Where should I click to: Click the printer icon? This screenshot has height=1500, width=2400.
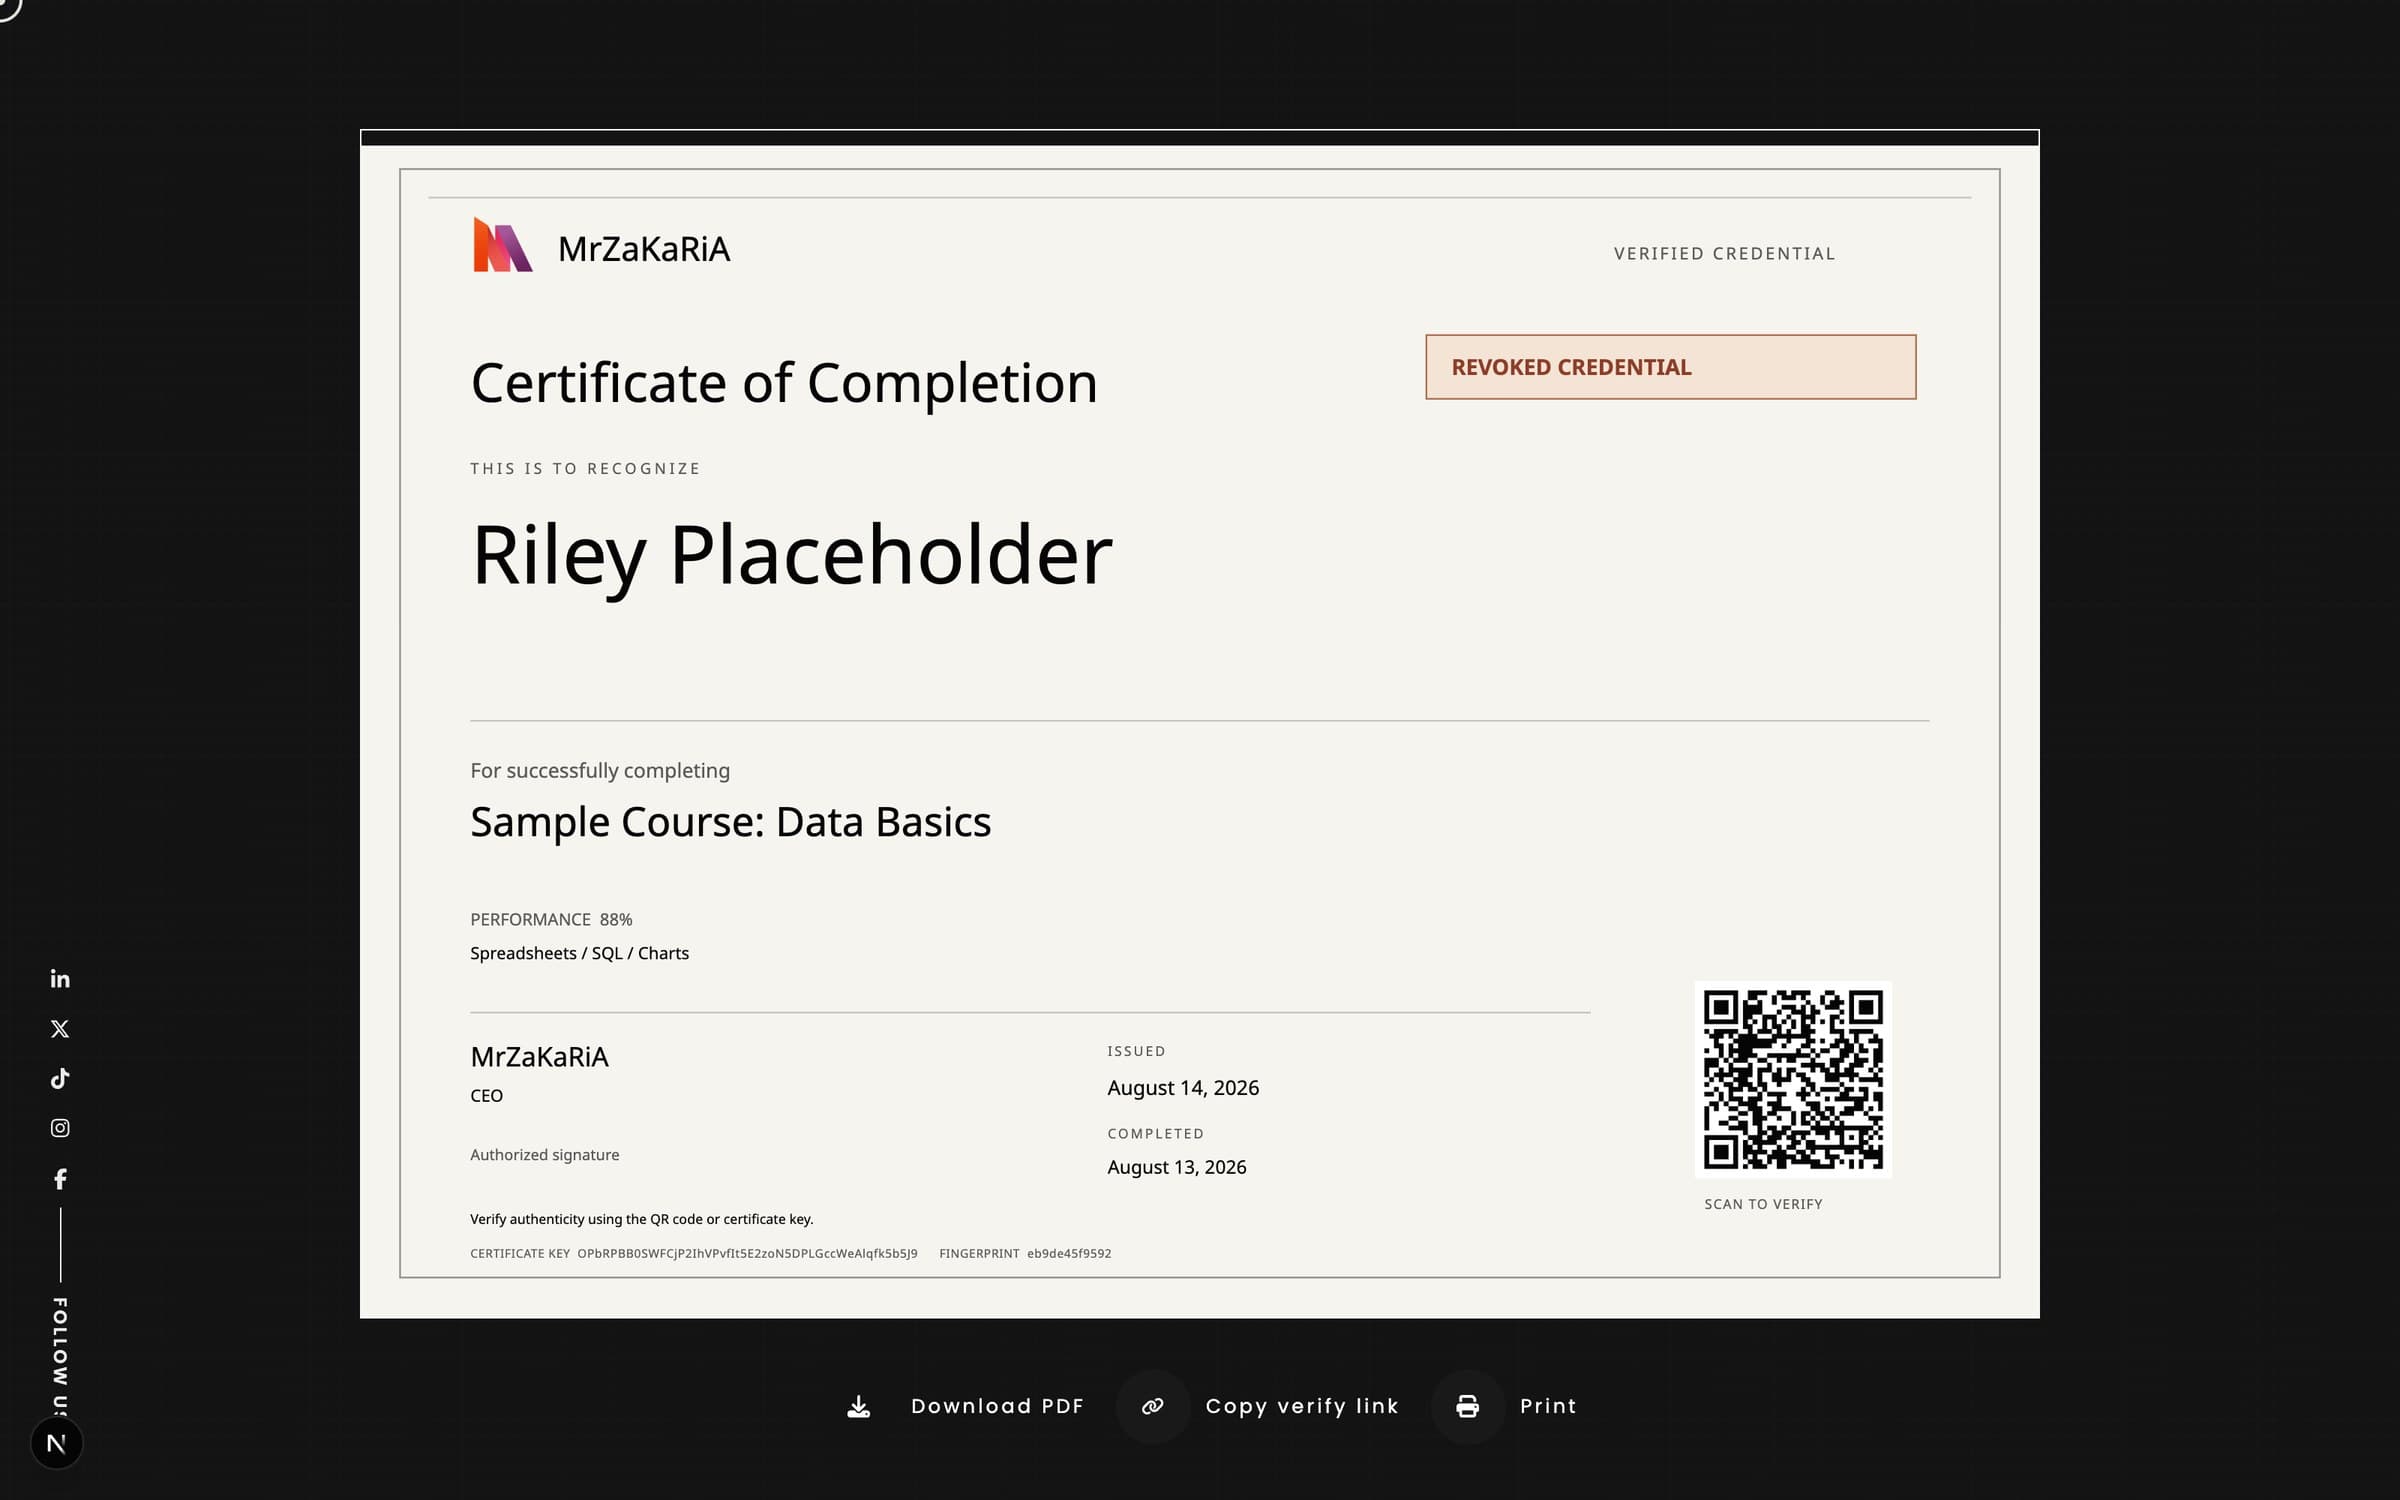point(1468,1406)
